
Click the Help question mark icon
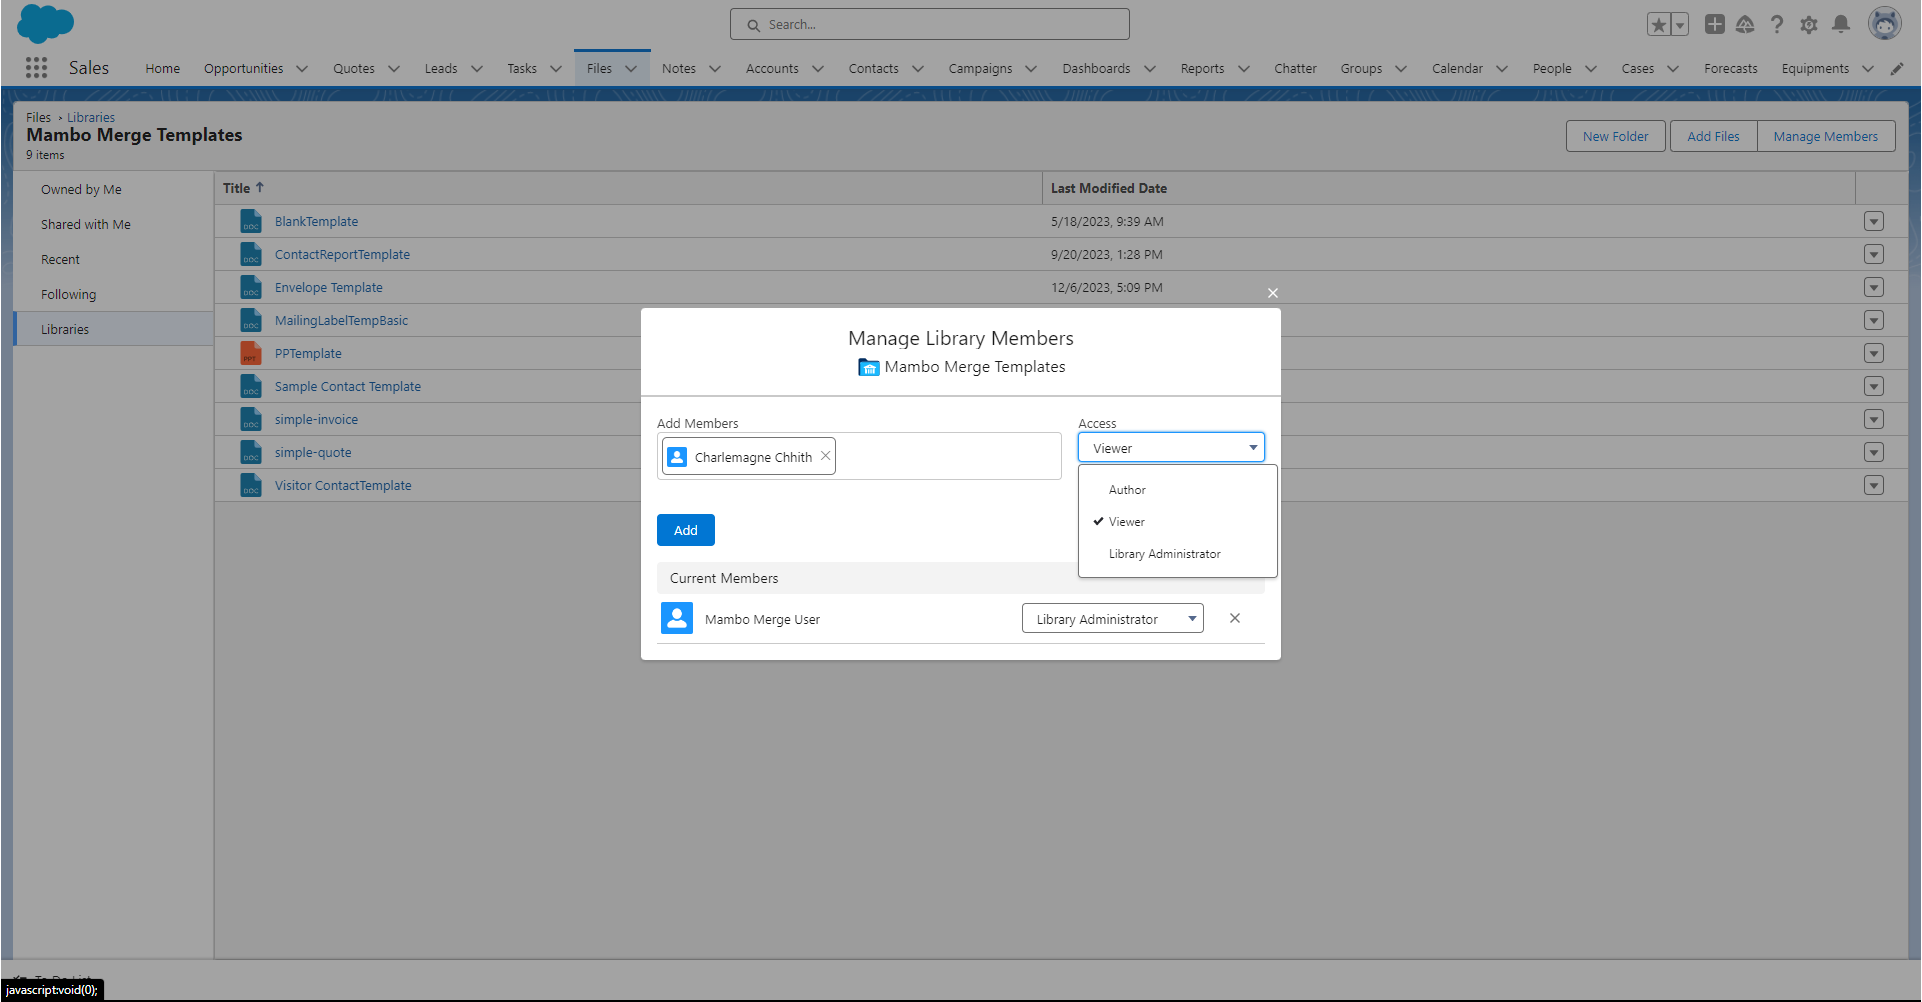point(1777,24)
